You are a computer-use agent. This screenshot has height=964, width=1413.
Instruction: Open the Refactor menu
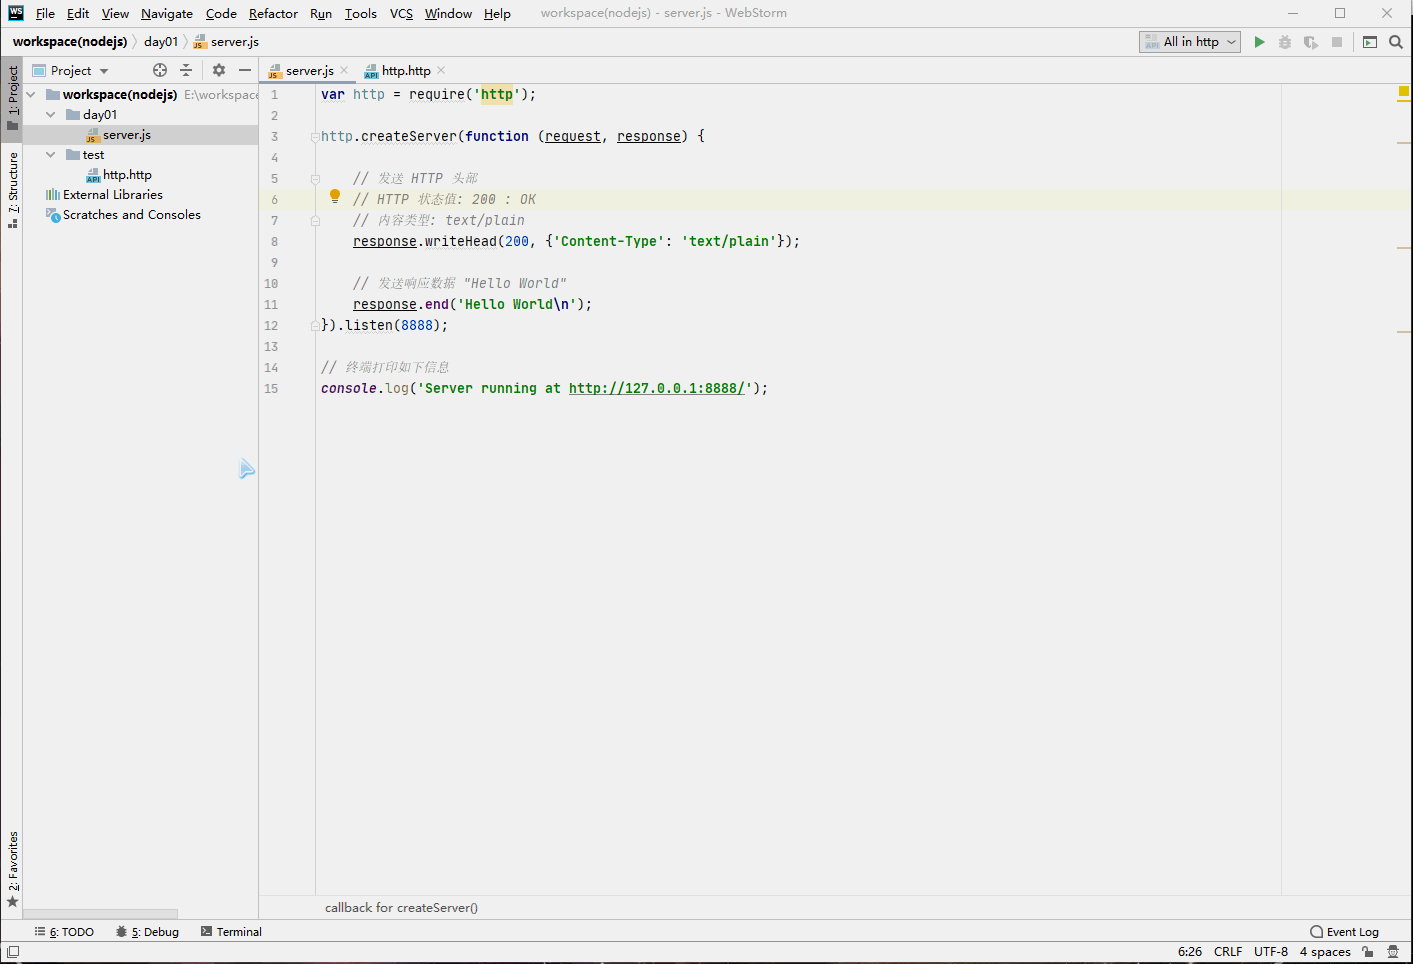(273, 13)
